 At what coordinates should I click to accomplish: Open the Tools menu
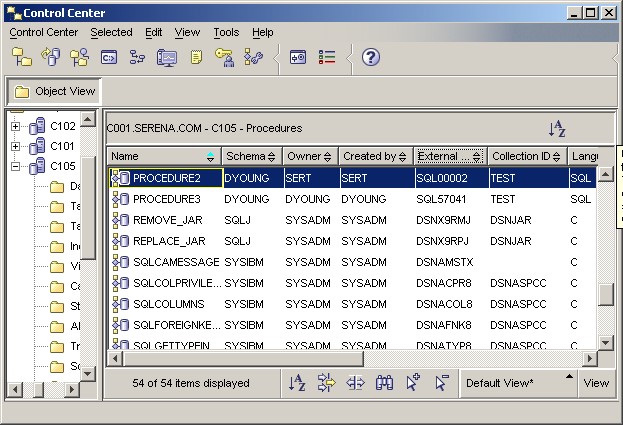tap(226, 32)
